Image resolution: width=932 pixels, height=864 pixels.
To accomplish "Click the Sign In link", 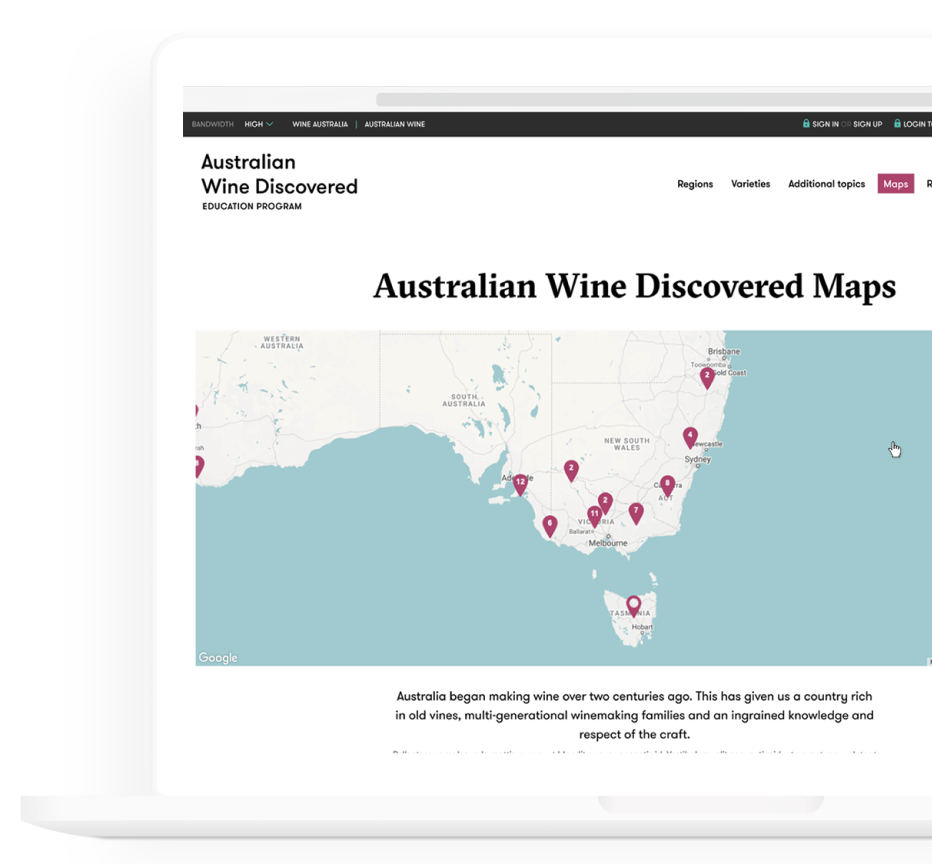I will pyautogui.click(x=825, y=124).
